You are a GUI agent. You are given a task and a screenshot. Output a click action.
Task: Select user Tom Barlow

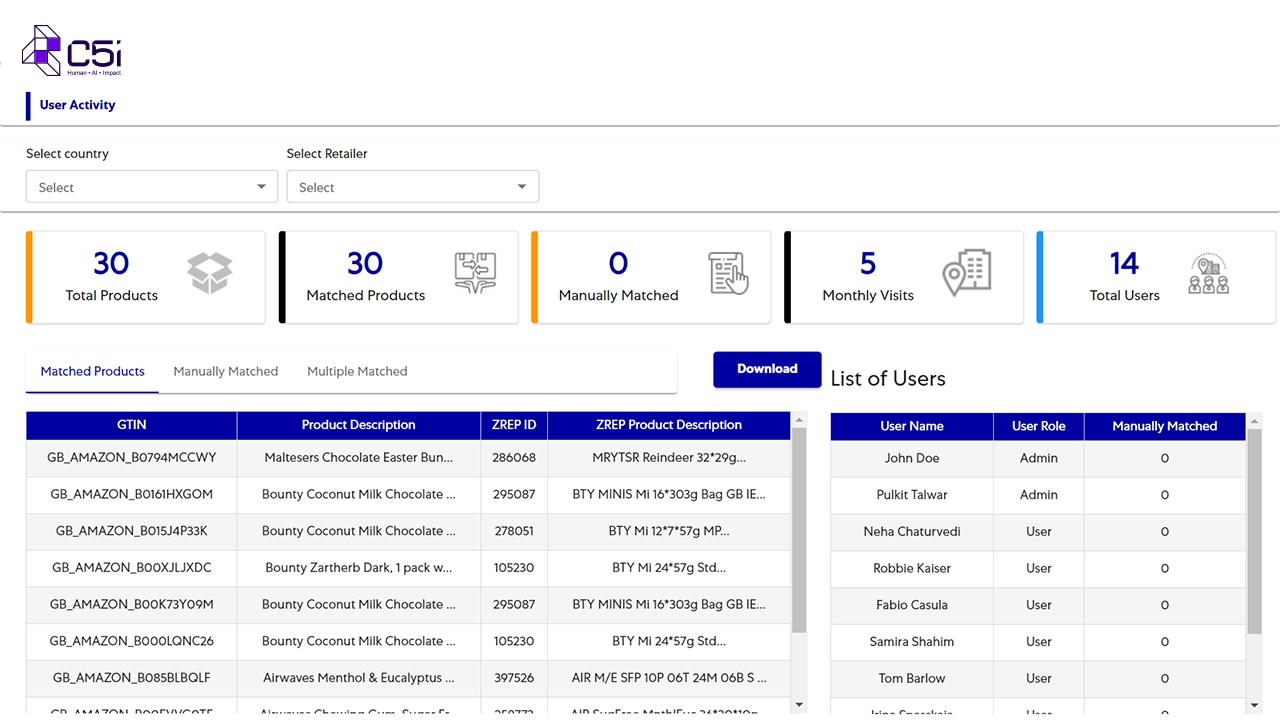(x=912, y=678)
